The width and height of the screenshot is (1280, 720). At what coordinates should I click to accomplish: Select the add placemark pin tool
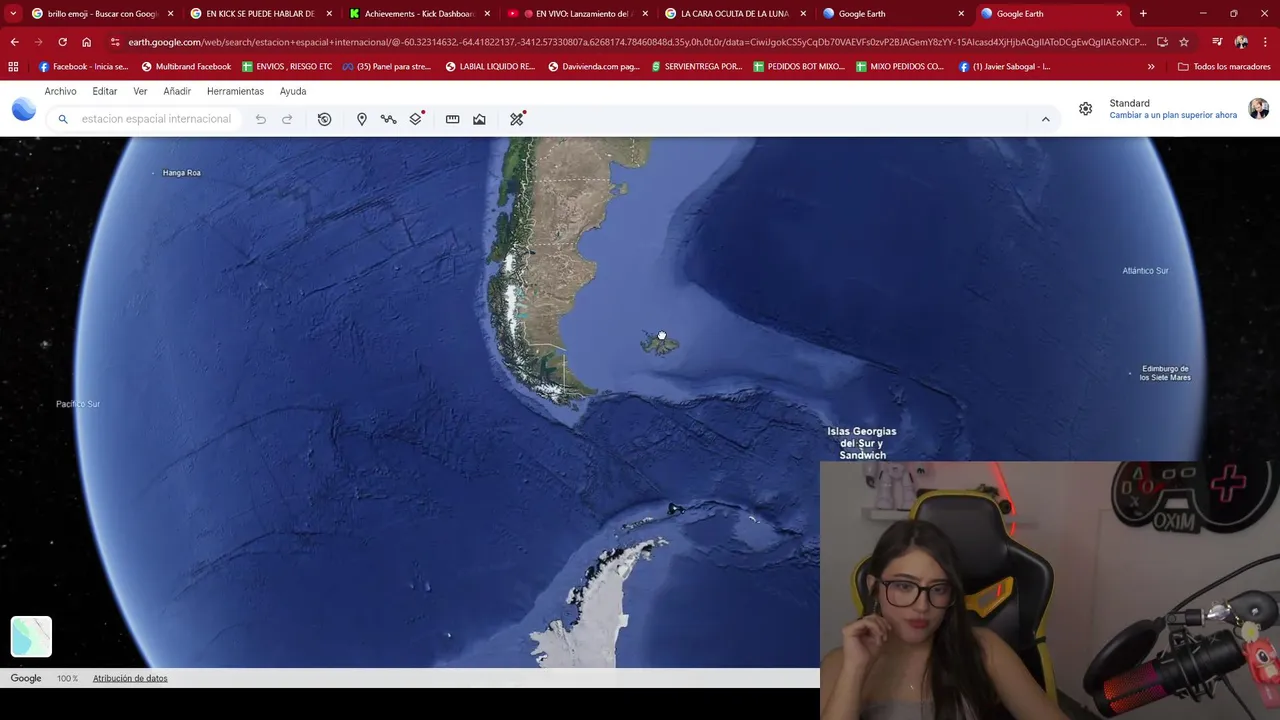pos(362,119)
